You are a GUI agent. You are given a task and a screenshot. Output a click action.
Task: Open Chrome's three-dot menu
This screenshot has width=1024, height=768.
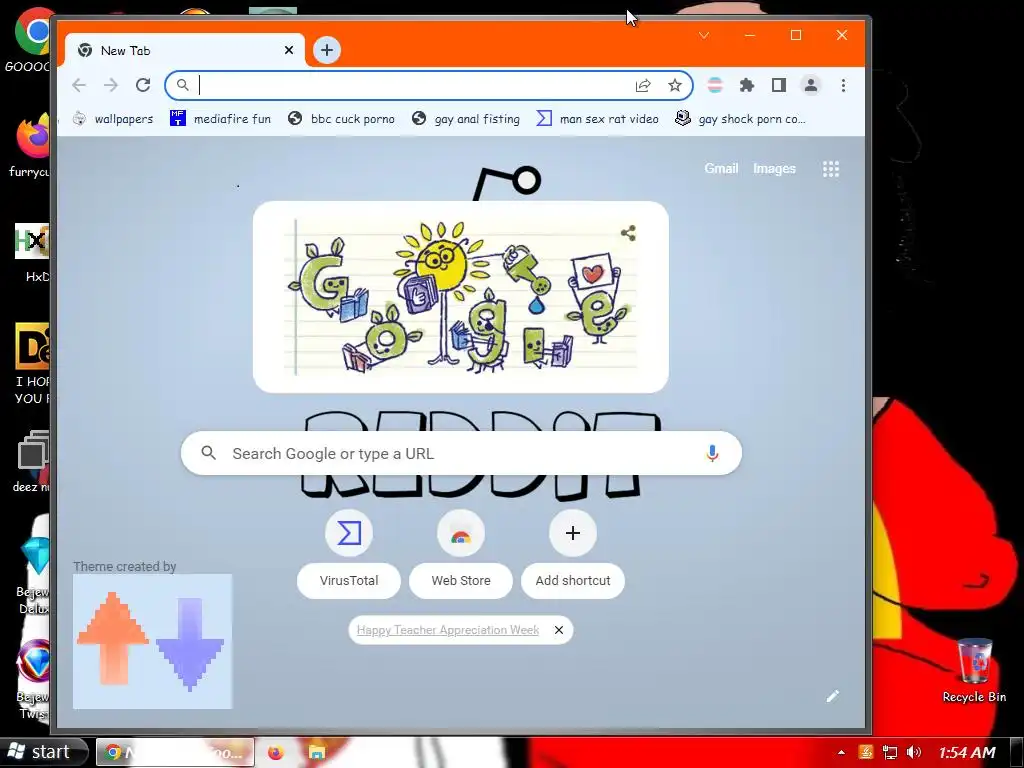tap(843, 85)
